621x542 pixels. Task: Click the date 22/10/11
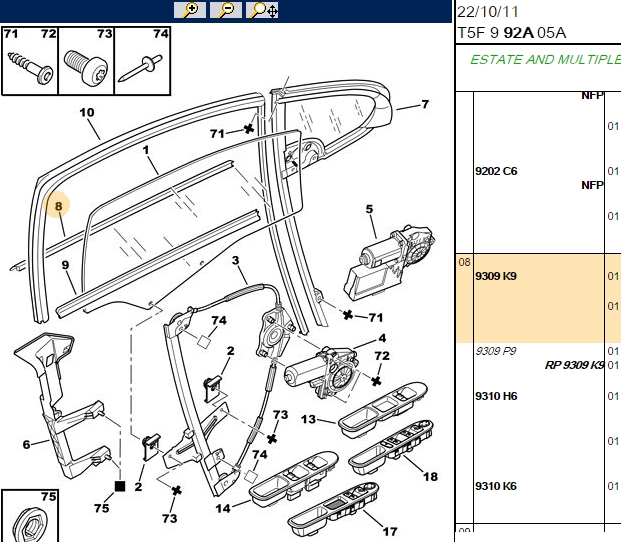(488, 11)
